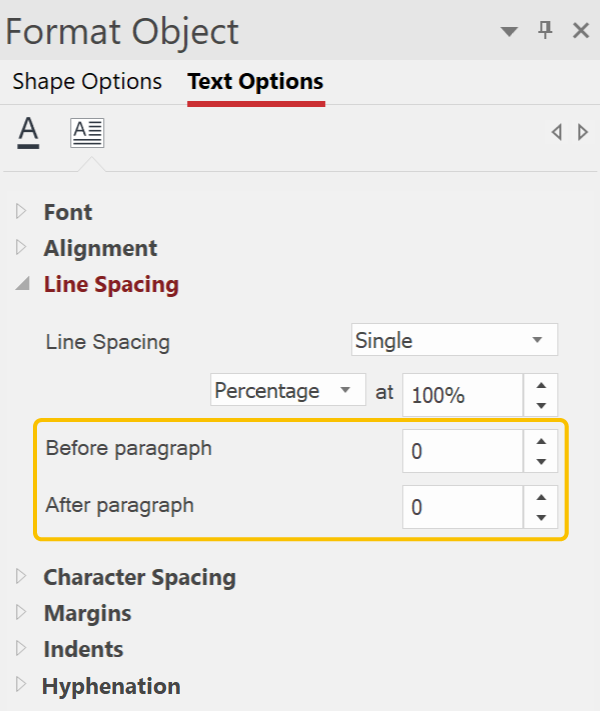This screenshot has height=711, width=600.
Task: Select the text box layout icon
Action: [87, 133]
